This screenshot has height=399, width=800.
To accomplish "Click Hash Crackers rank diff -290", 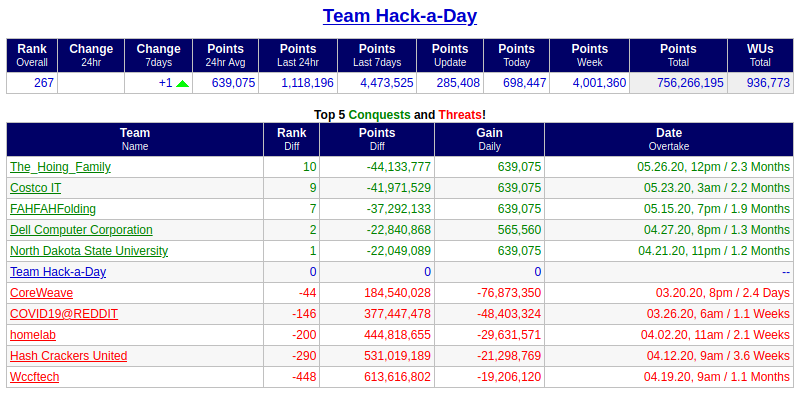I will pos(304,356).
